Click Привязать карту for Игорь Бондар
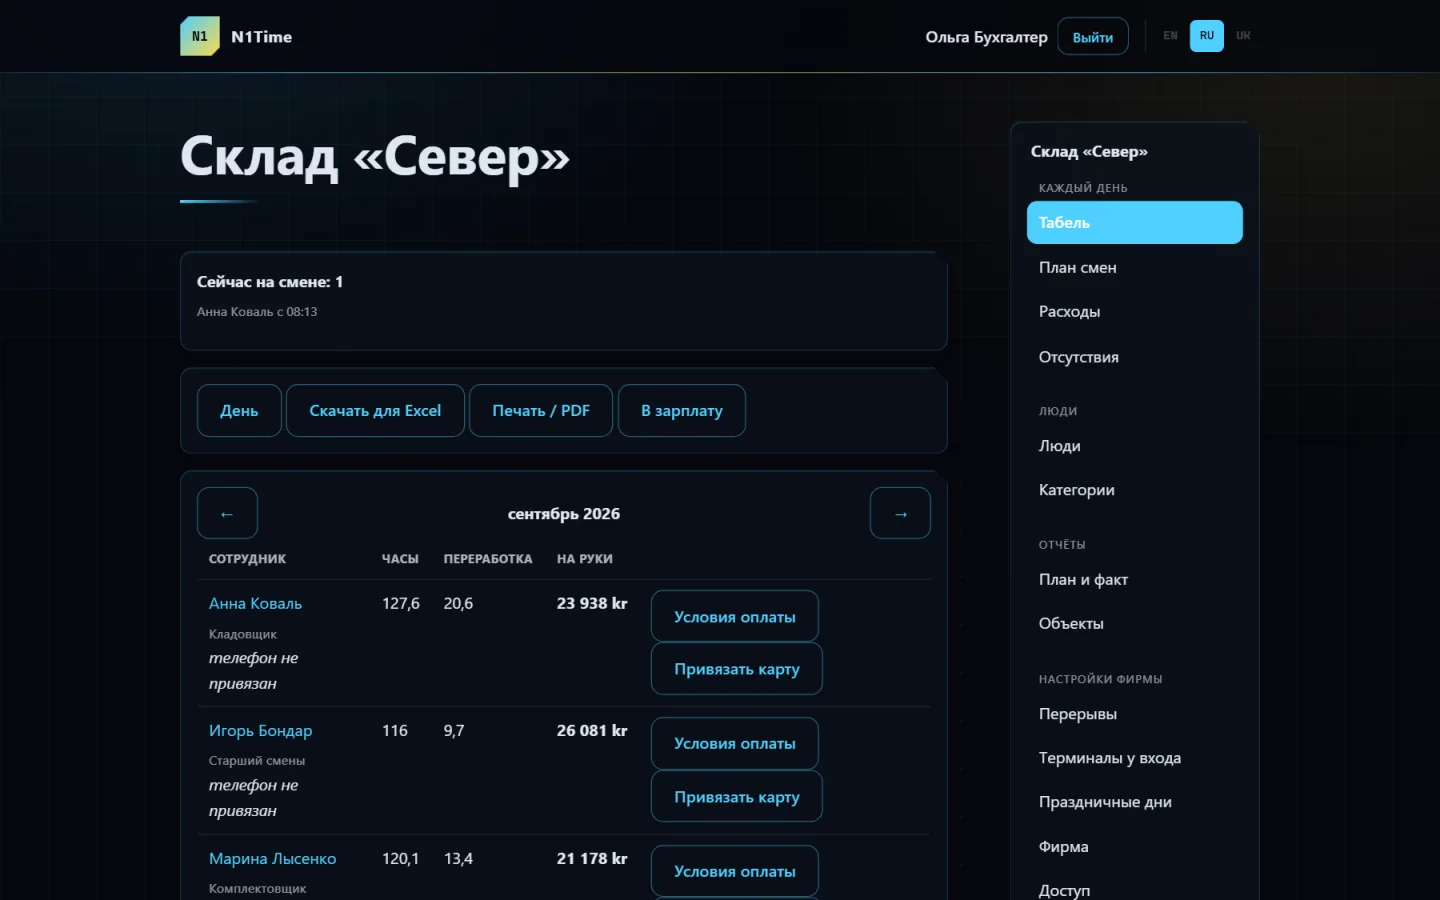The image size is (1440, 900). pyautogui.click(x=737, y=797)
